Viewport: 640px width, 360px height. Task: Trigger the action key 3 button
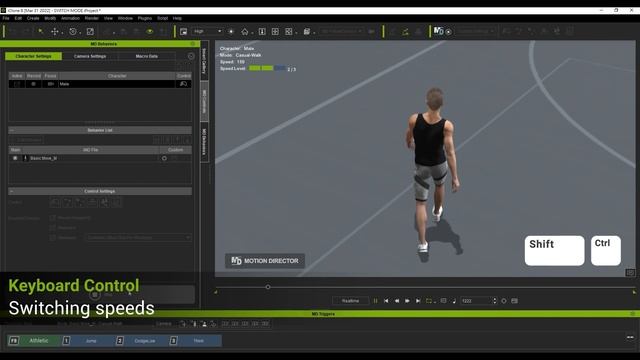195,340
